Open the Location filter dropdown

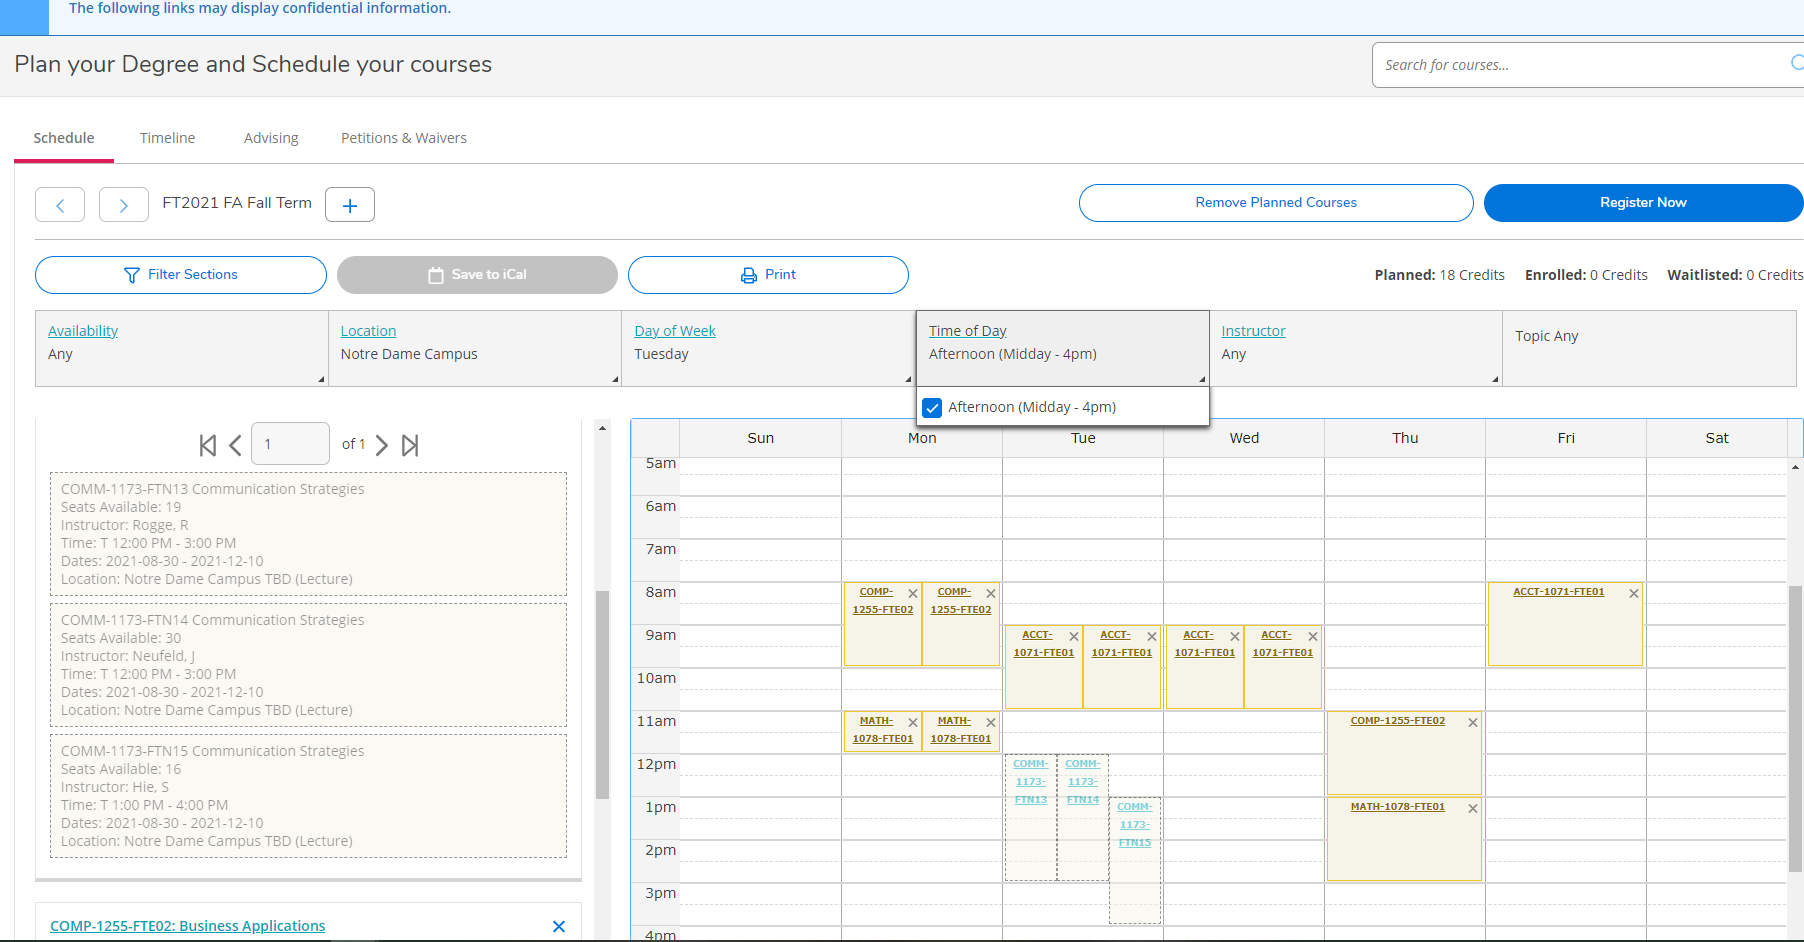368,331
